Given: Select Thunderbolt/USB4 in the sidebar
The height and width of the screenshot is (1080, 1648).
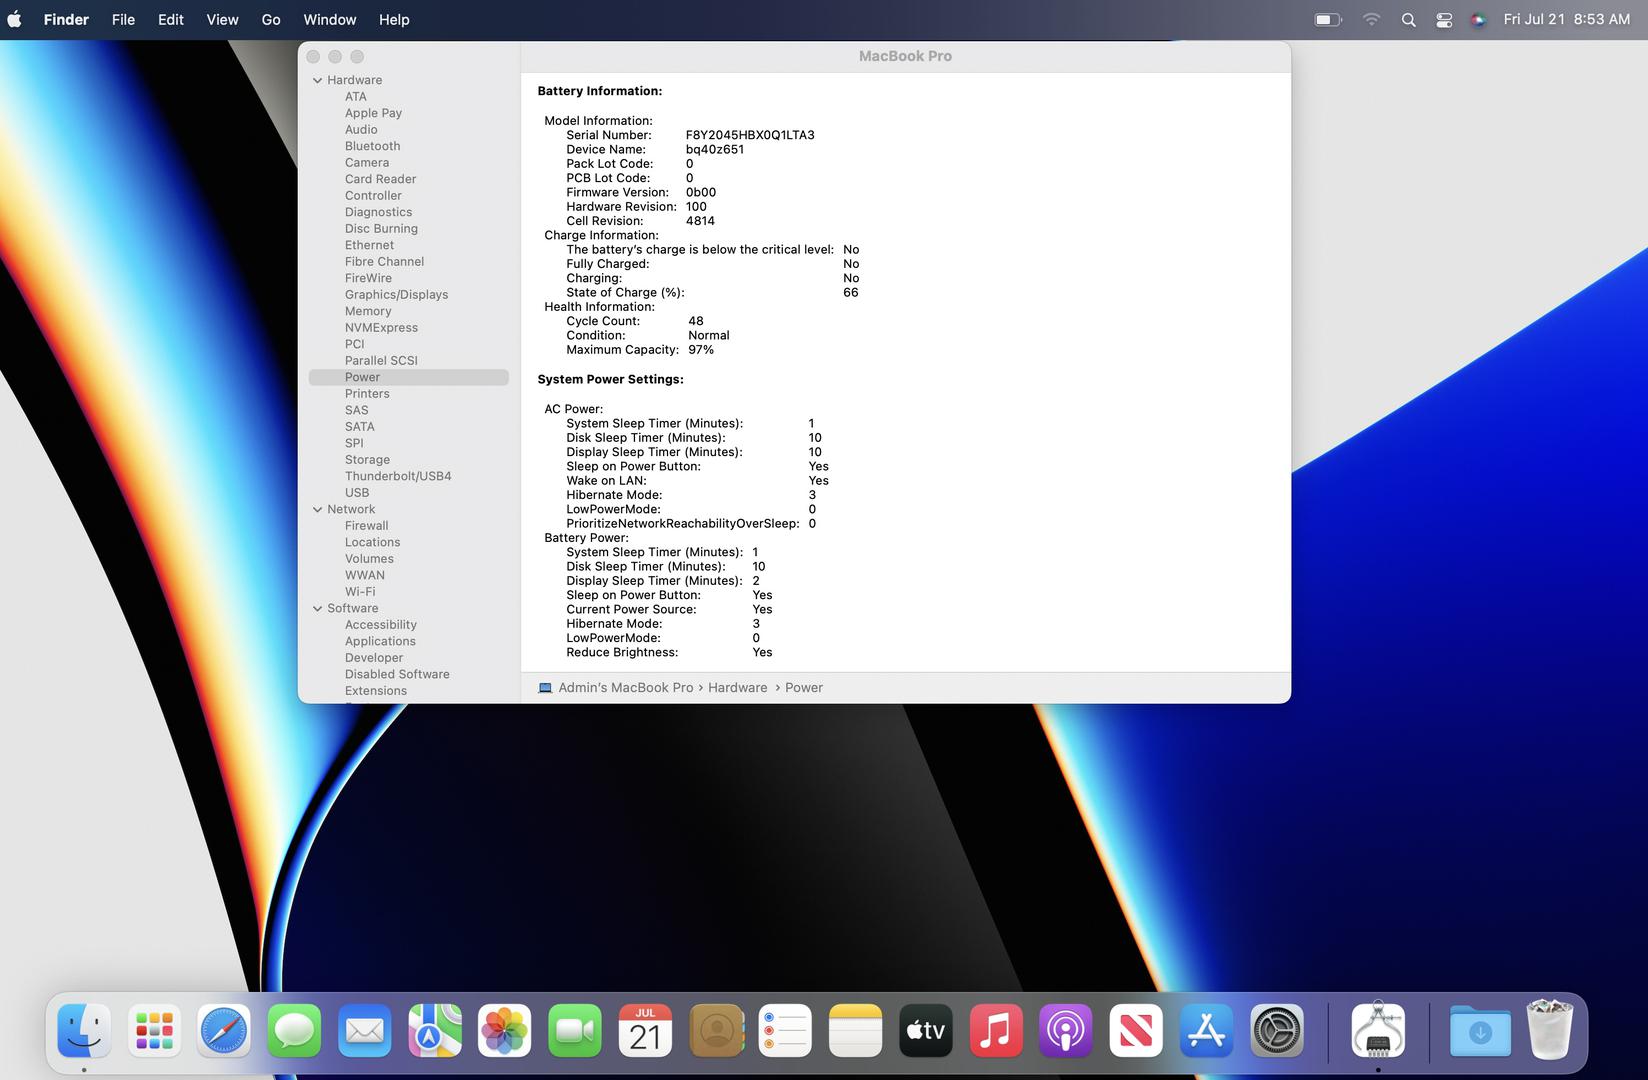Looking at the screenshot, I should (x=398, y=476).
